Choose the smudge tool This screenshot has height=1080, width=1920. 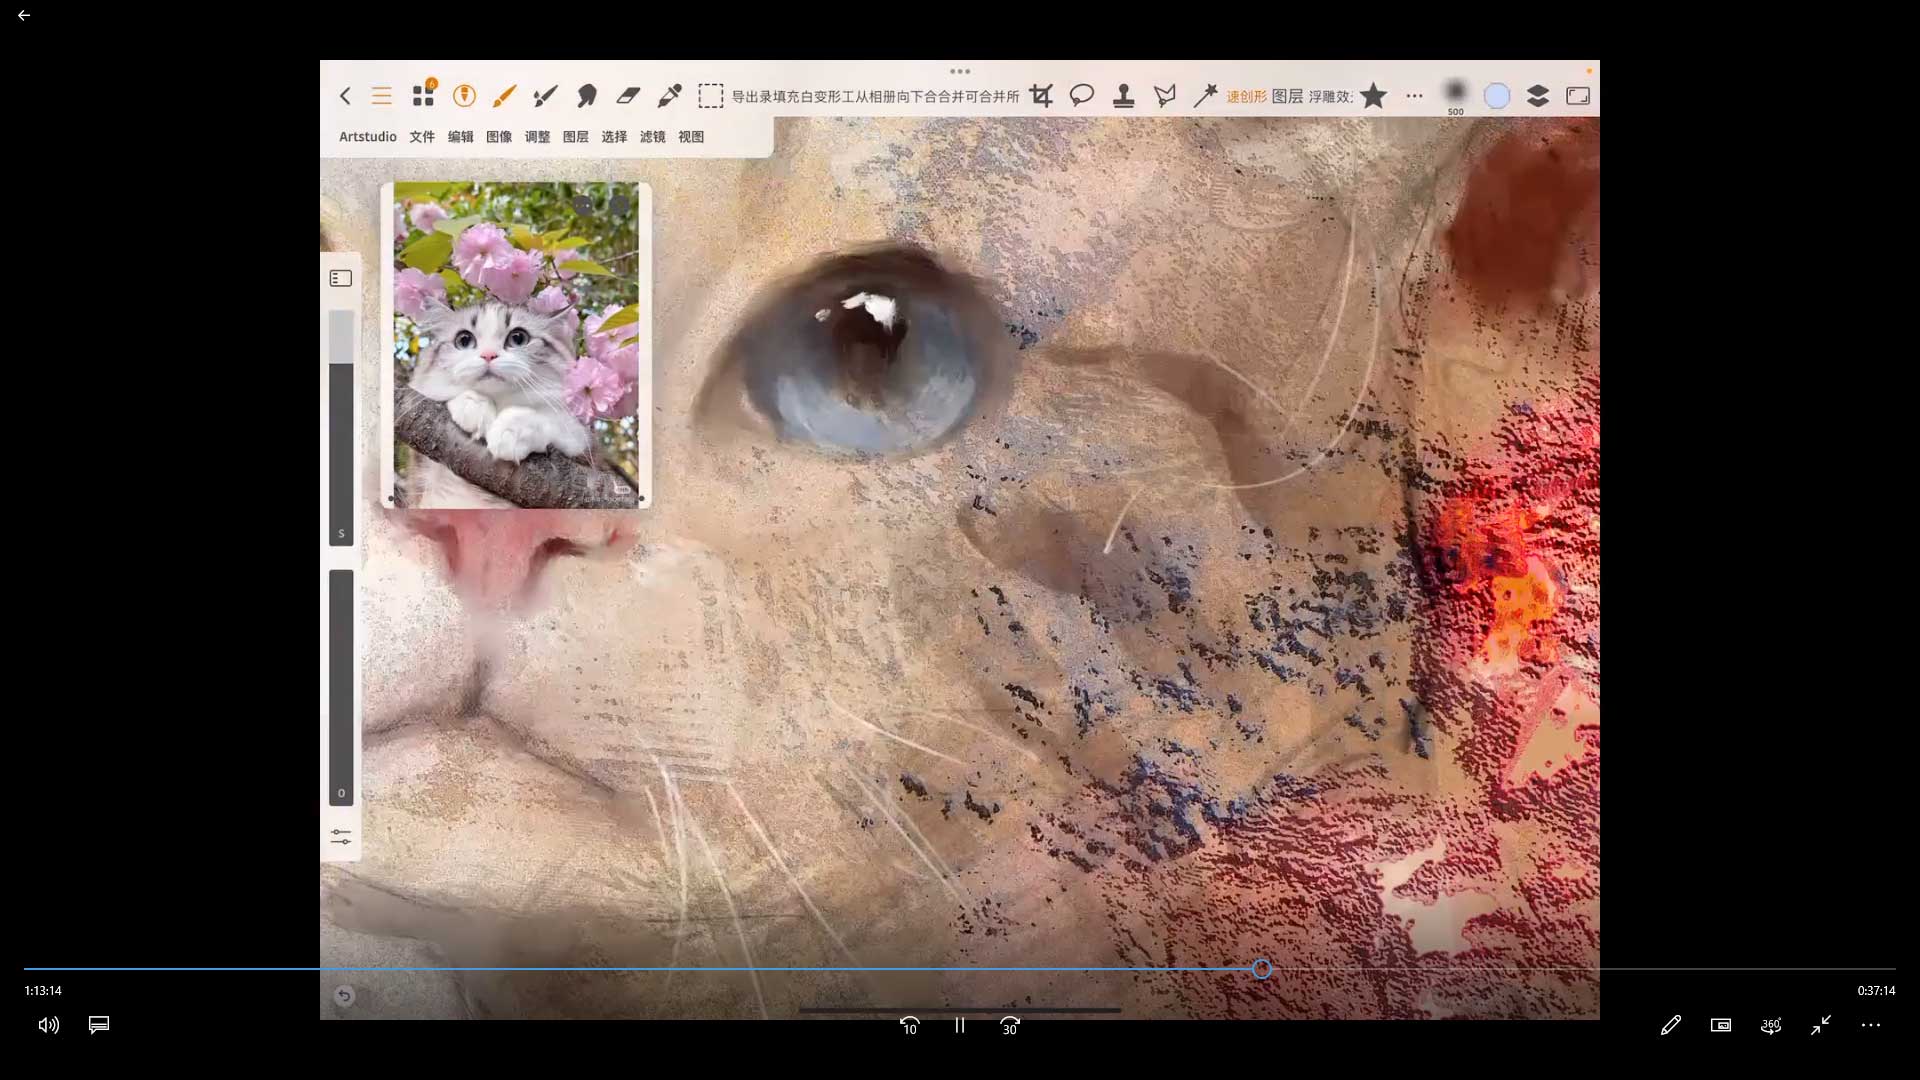pyautogui.click(x=587, y=96)
